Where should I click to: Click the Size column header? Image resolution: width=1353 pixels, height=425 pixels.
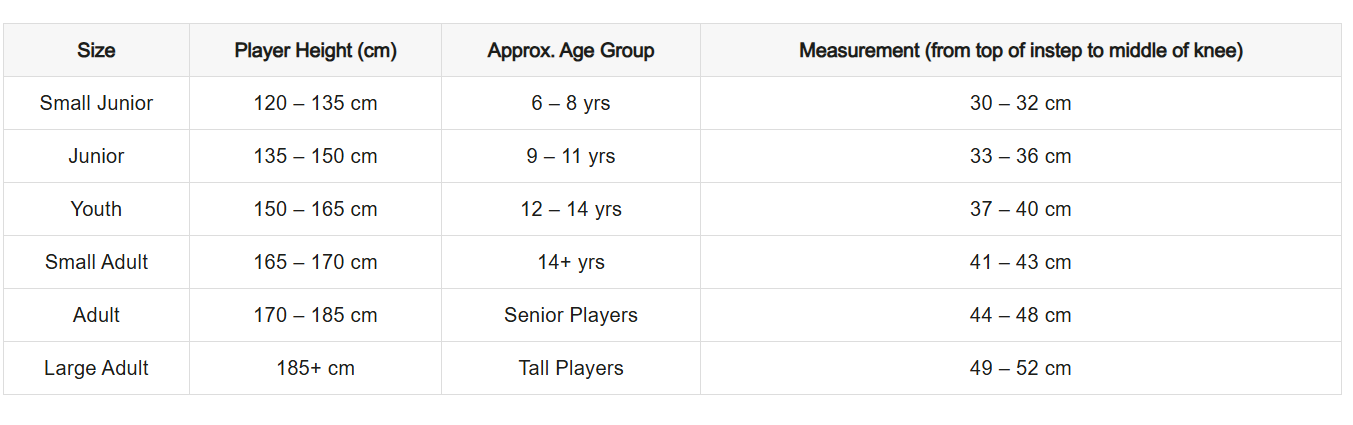tap(96, 50)
